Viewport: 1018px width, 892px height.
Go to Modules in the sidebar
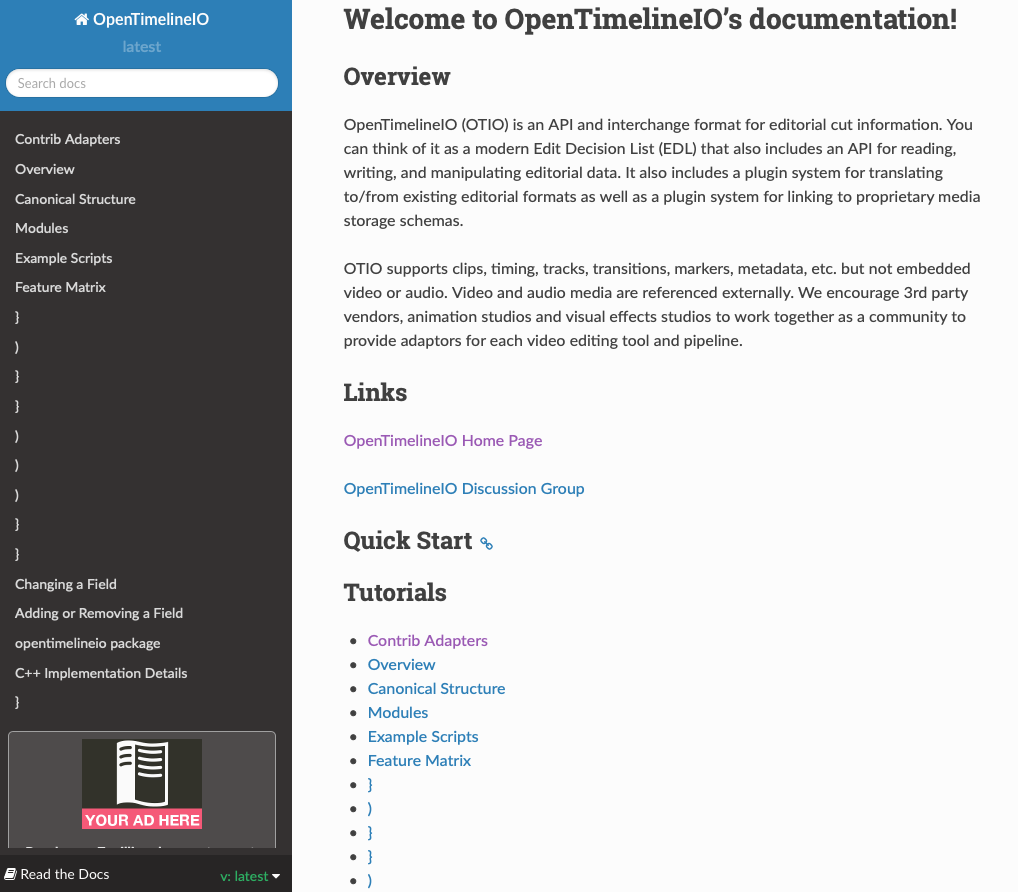tap(42, 228)
